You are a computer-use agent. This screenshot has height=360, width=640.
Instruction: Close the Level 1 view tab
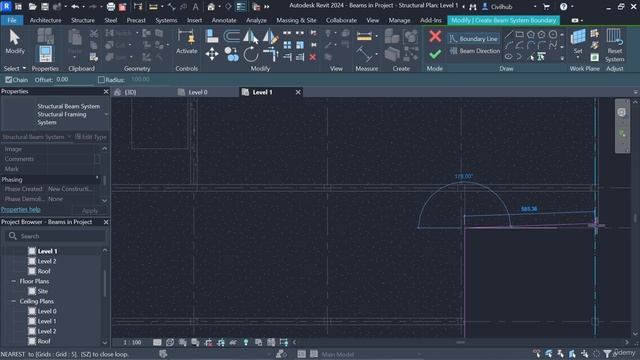[298, 92]
